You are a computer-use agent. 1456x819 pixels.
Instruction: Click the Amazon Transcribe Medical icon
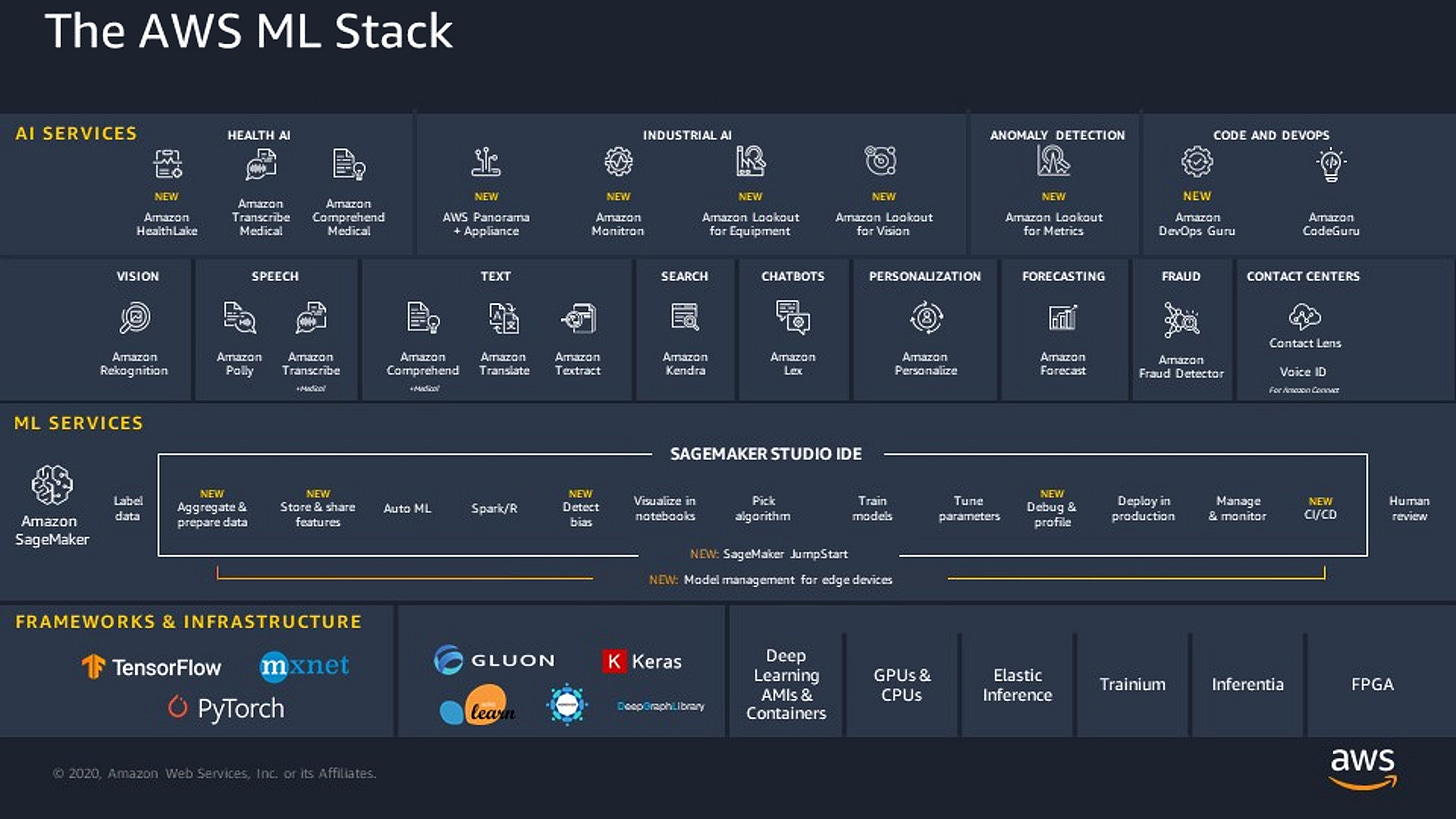coord(261,164)
